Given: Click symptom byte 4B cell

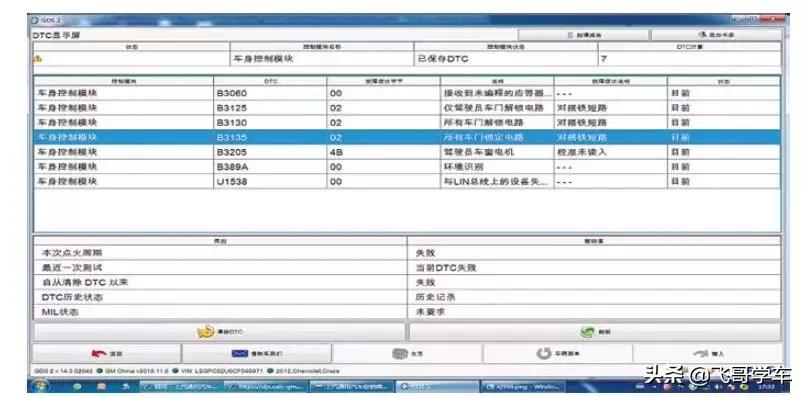Looking at the screenshot, I should (x=384, y=152).
